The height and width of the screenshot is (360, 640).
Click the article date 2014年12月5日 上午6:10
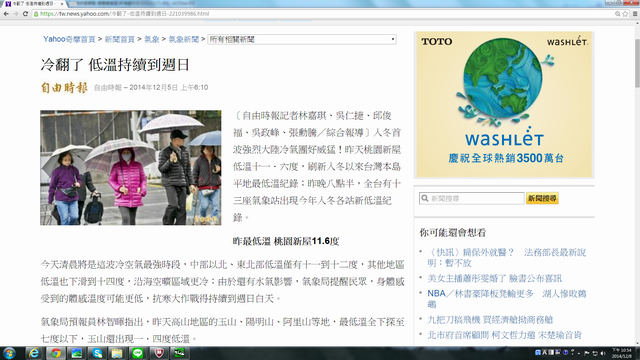click(169, 87)
